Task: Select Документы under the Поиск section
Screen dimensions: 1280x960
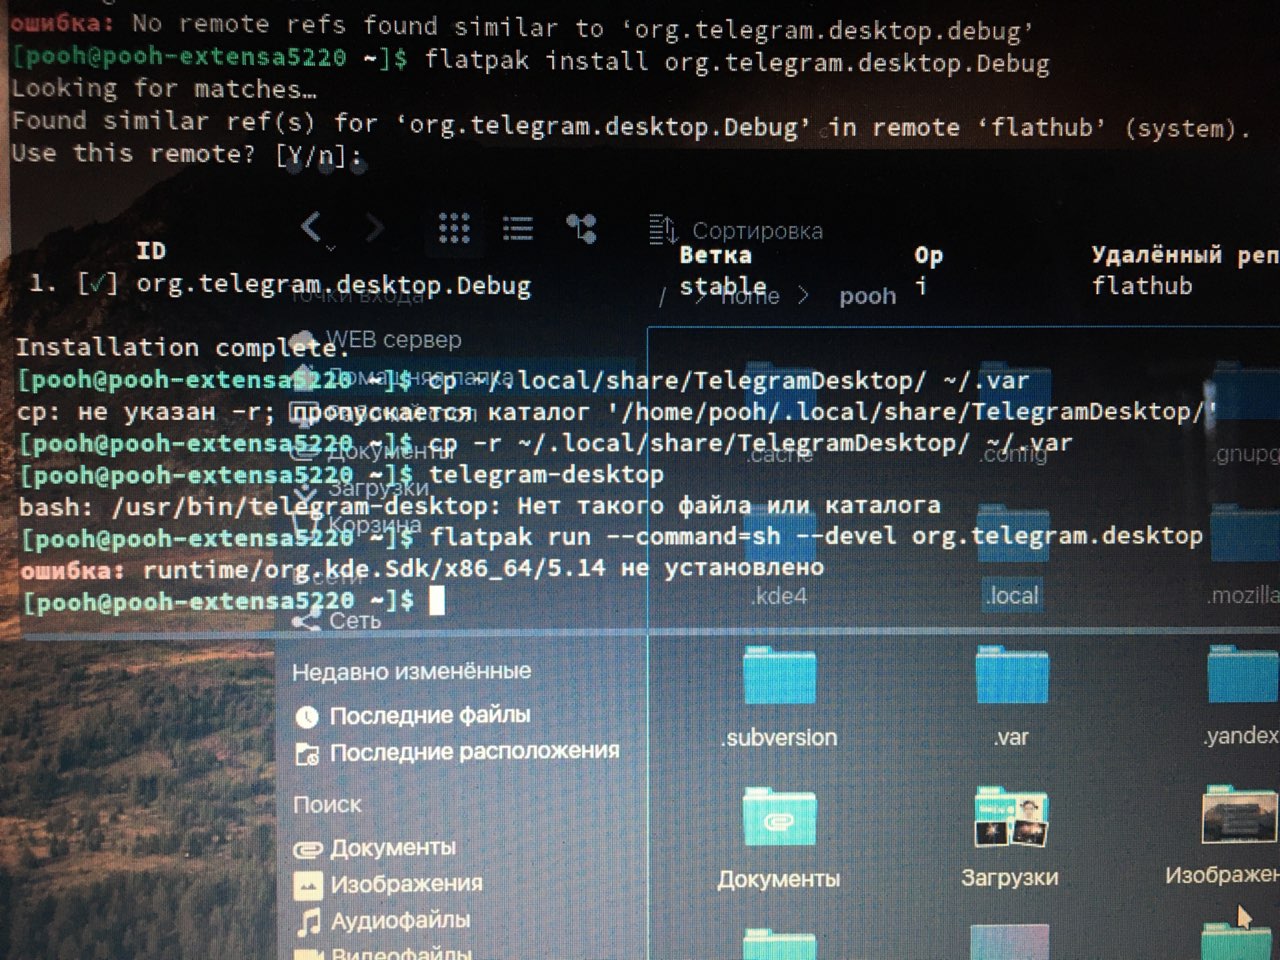Action: [x=376, y=848]
